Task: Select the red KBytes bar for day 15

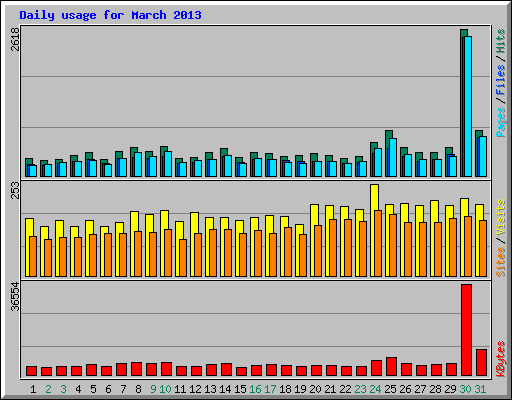Action: pyautogui.click(x=241, y=372)
